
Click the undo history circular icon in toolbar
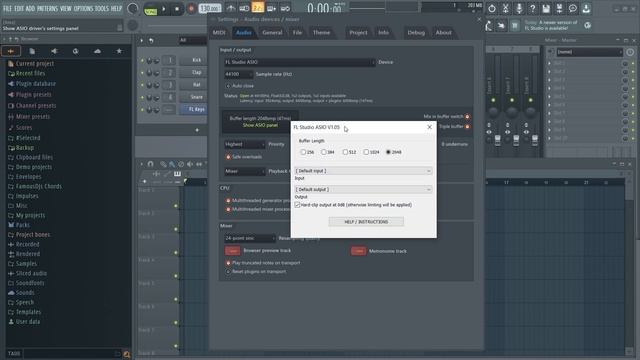click(492, 8)
